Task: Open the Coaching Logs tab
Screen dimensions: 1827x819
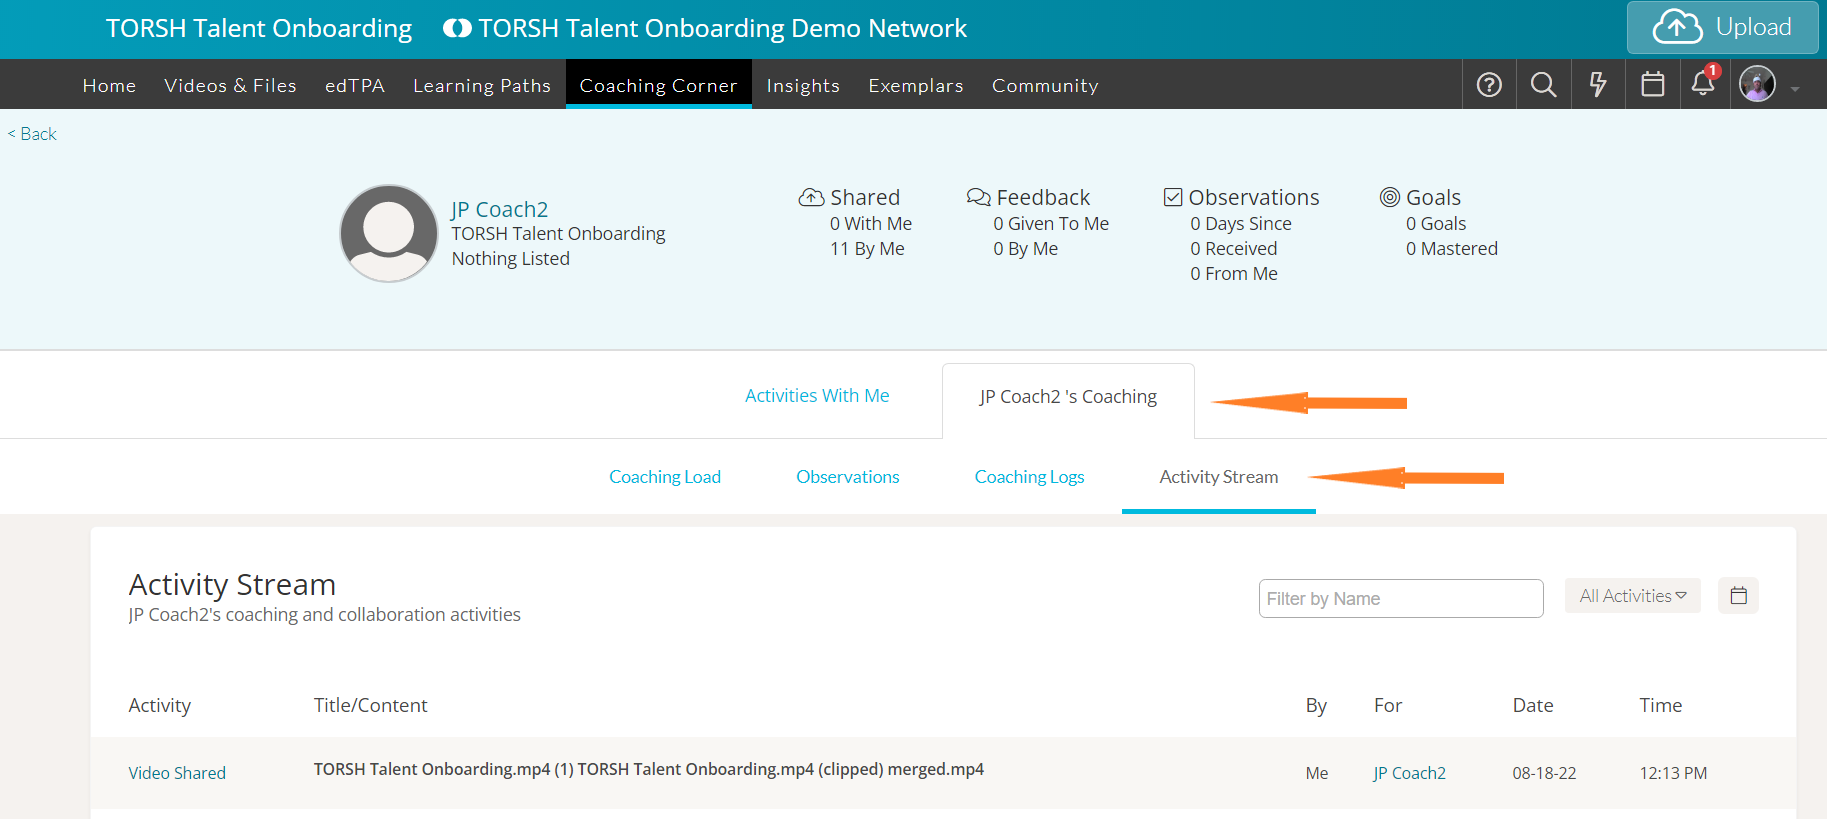Action: 1029,477
